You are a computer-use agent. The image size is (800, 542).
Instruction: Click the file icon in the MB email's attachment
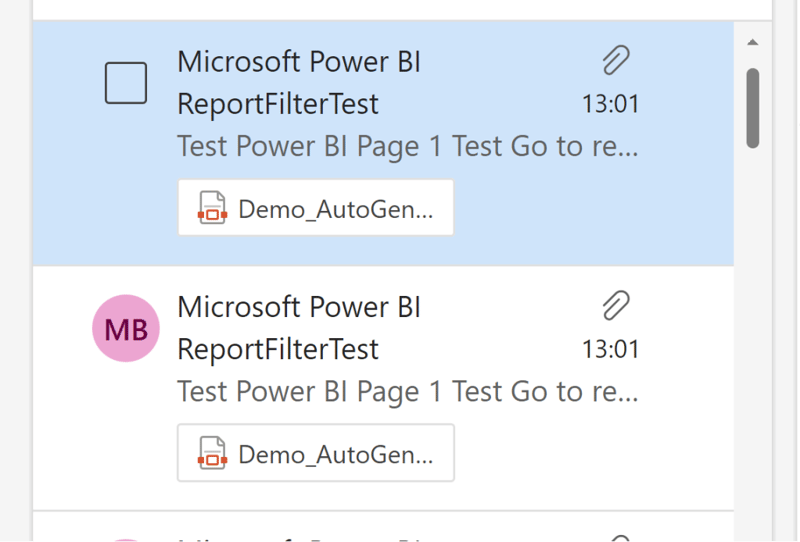pos(212,453)
